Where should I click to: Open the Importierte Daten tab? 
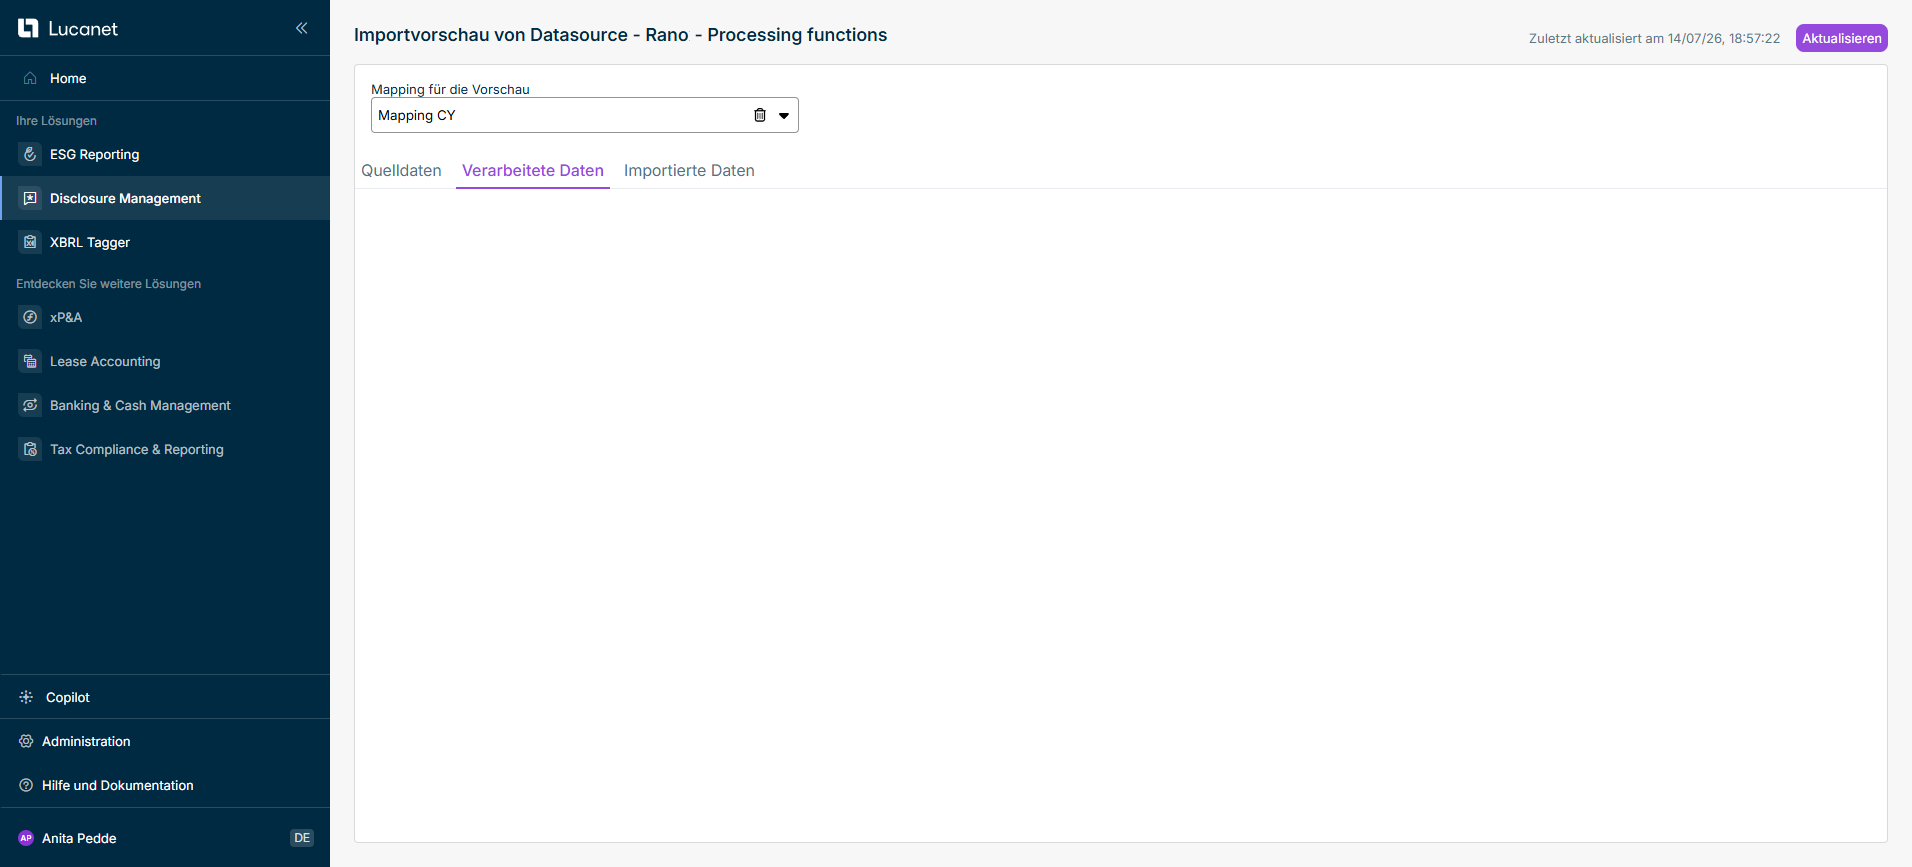[x=689, y=170]
